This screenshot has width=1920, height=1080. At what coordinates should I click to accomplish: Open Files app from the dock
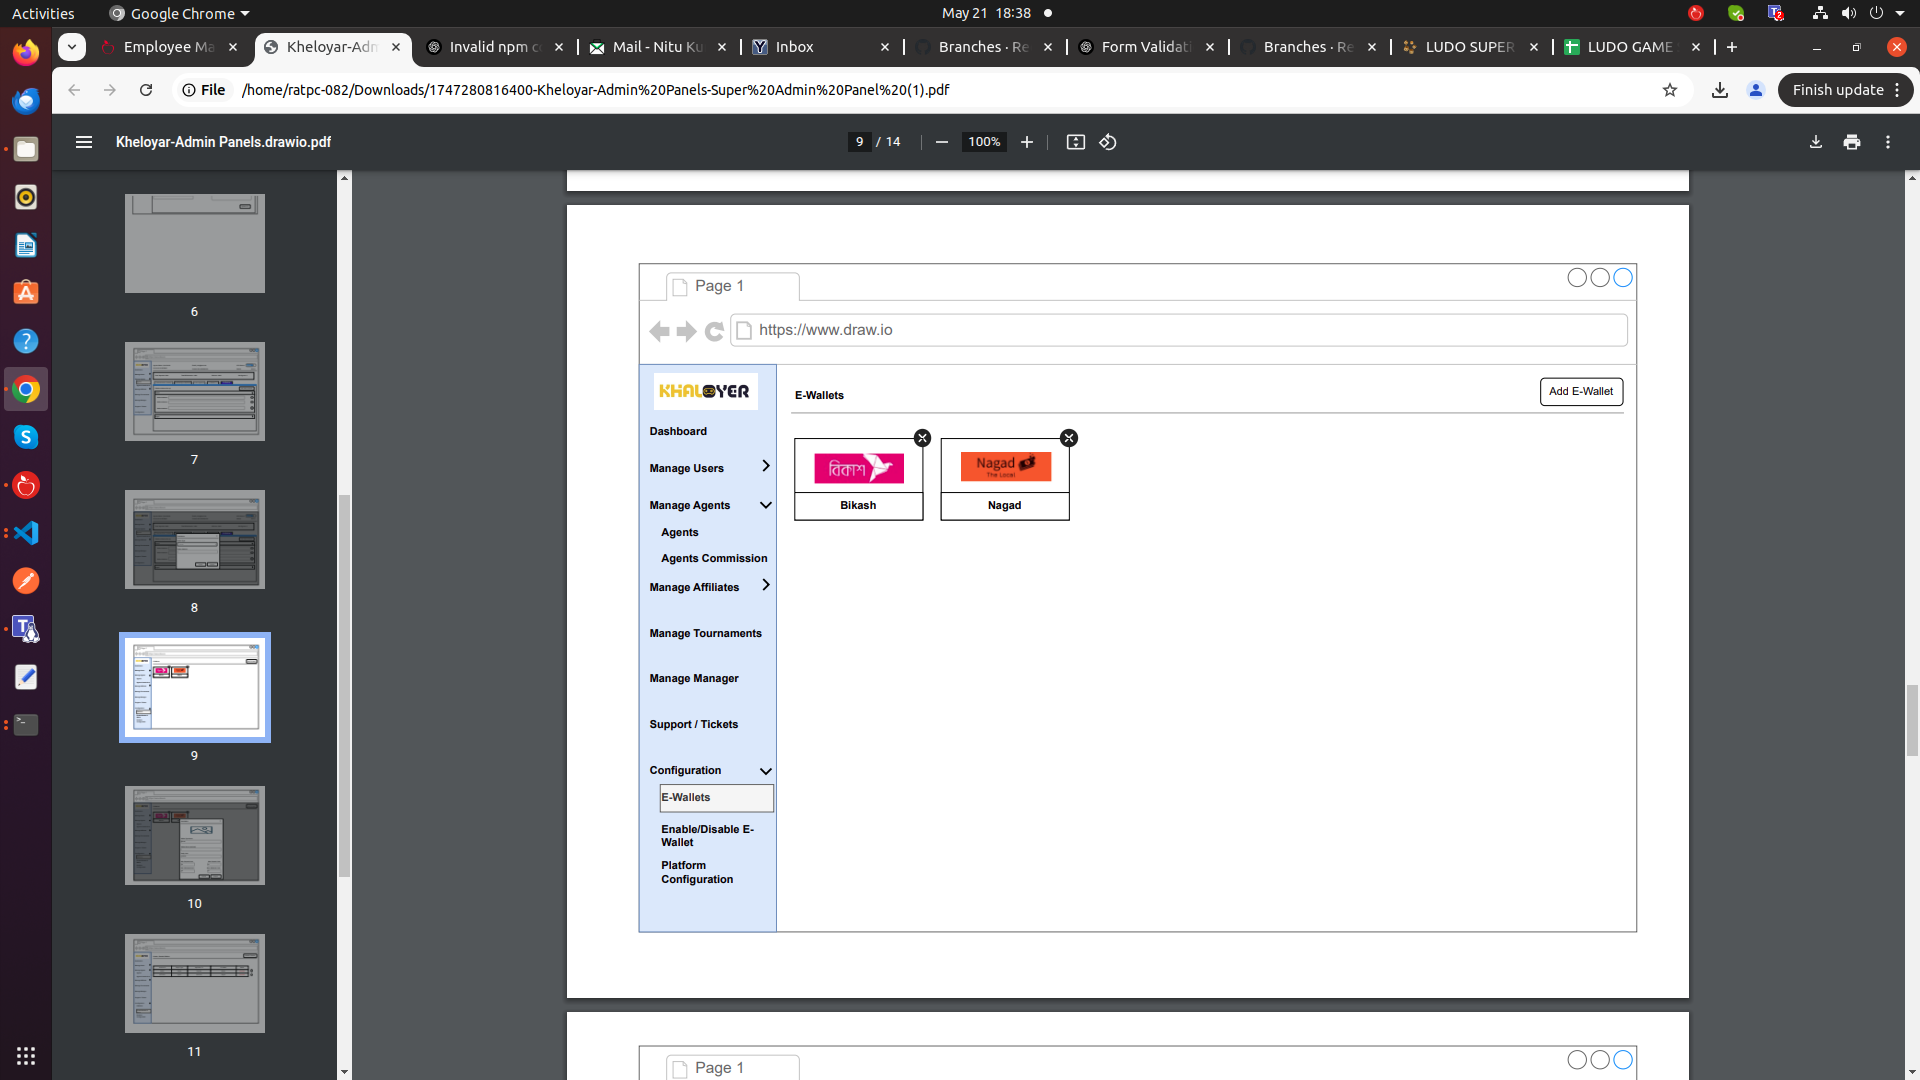(x=26, y=149)
